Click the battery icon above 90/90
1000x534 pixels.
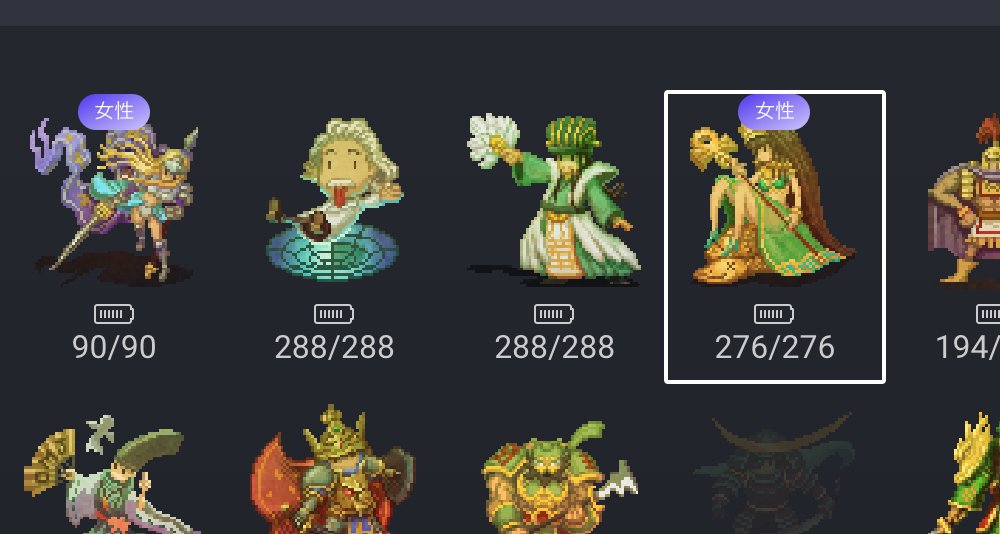coord(114,314)
